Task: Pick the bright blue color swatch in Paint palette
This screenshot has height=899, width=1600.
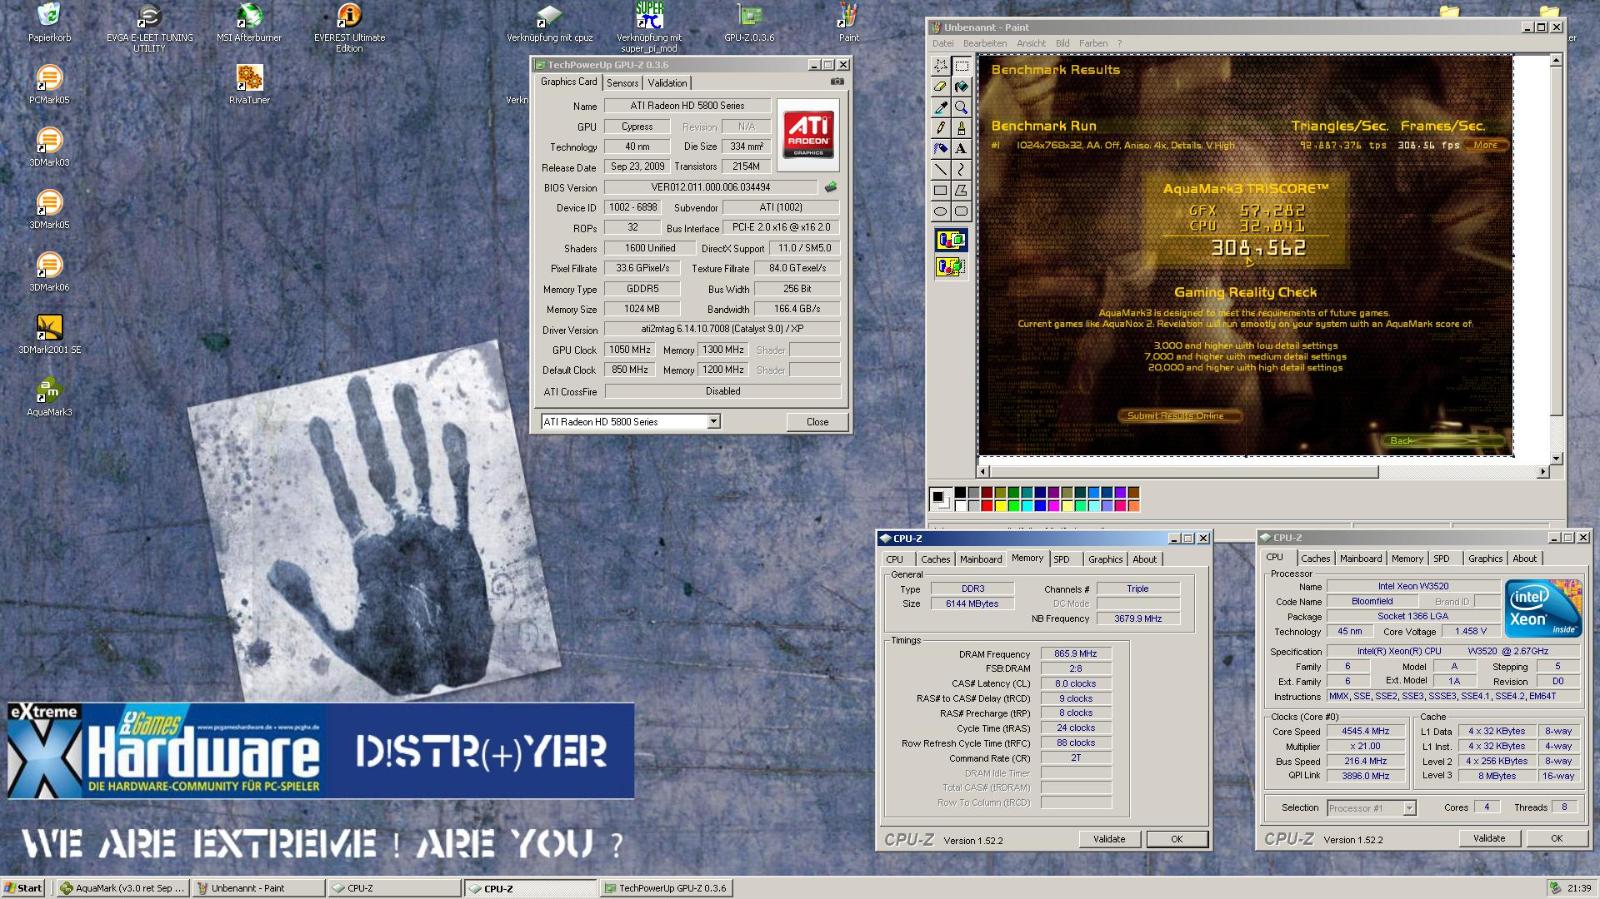Action: click(1040, 505)
